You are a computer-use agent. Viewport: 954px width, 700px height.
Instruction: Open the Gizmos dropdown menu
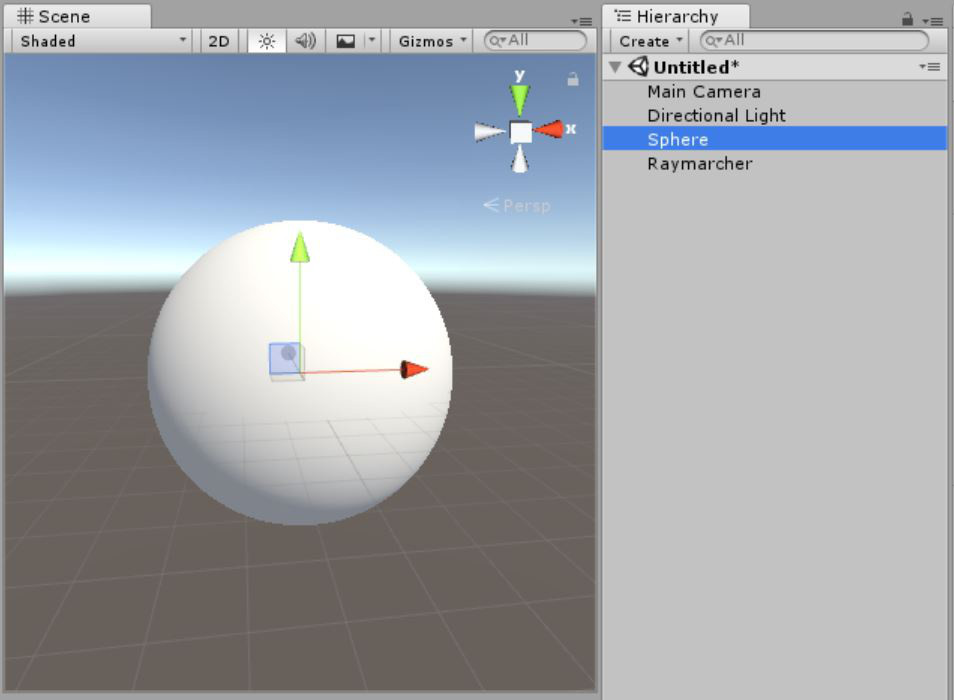click(432, 41)
